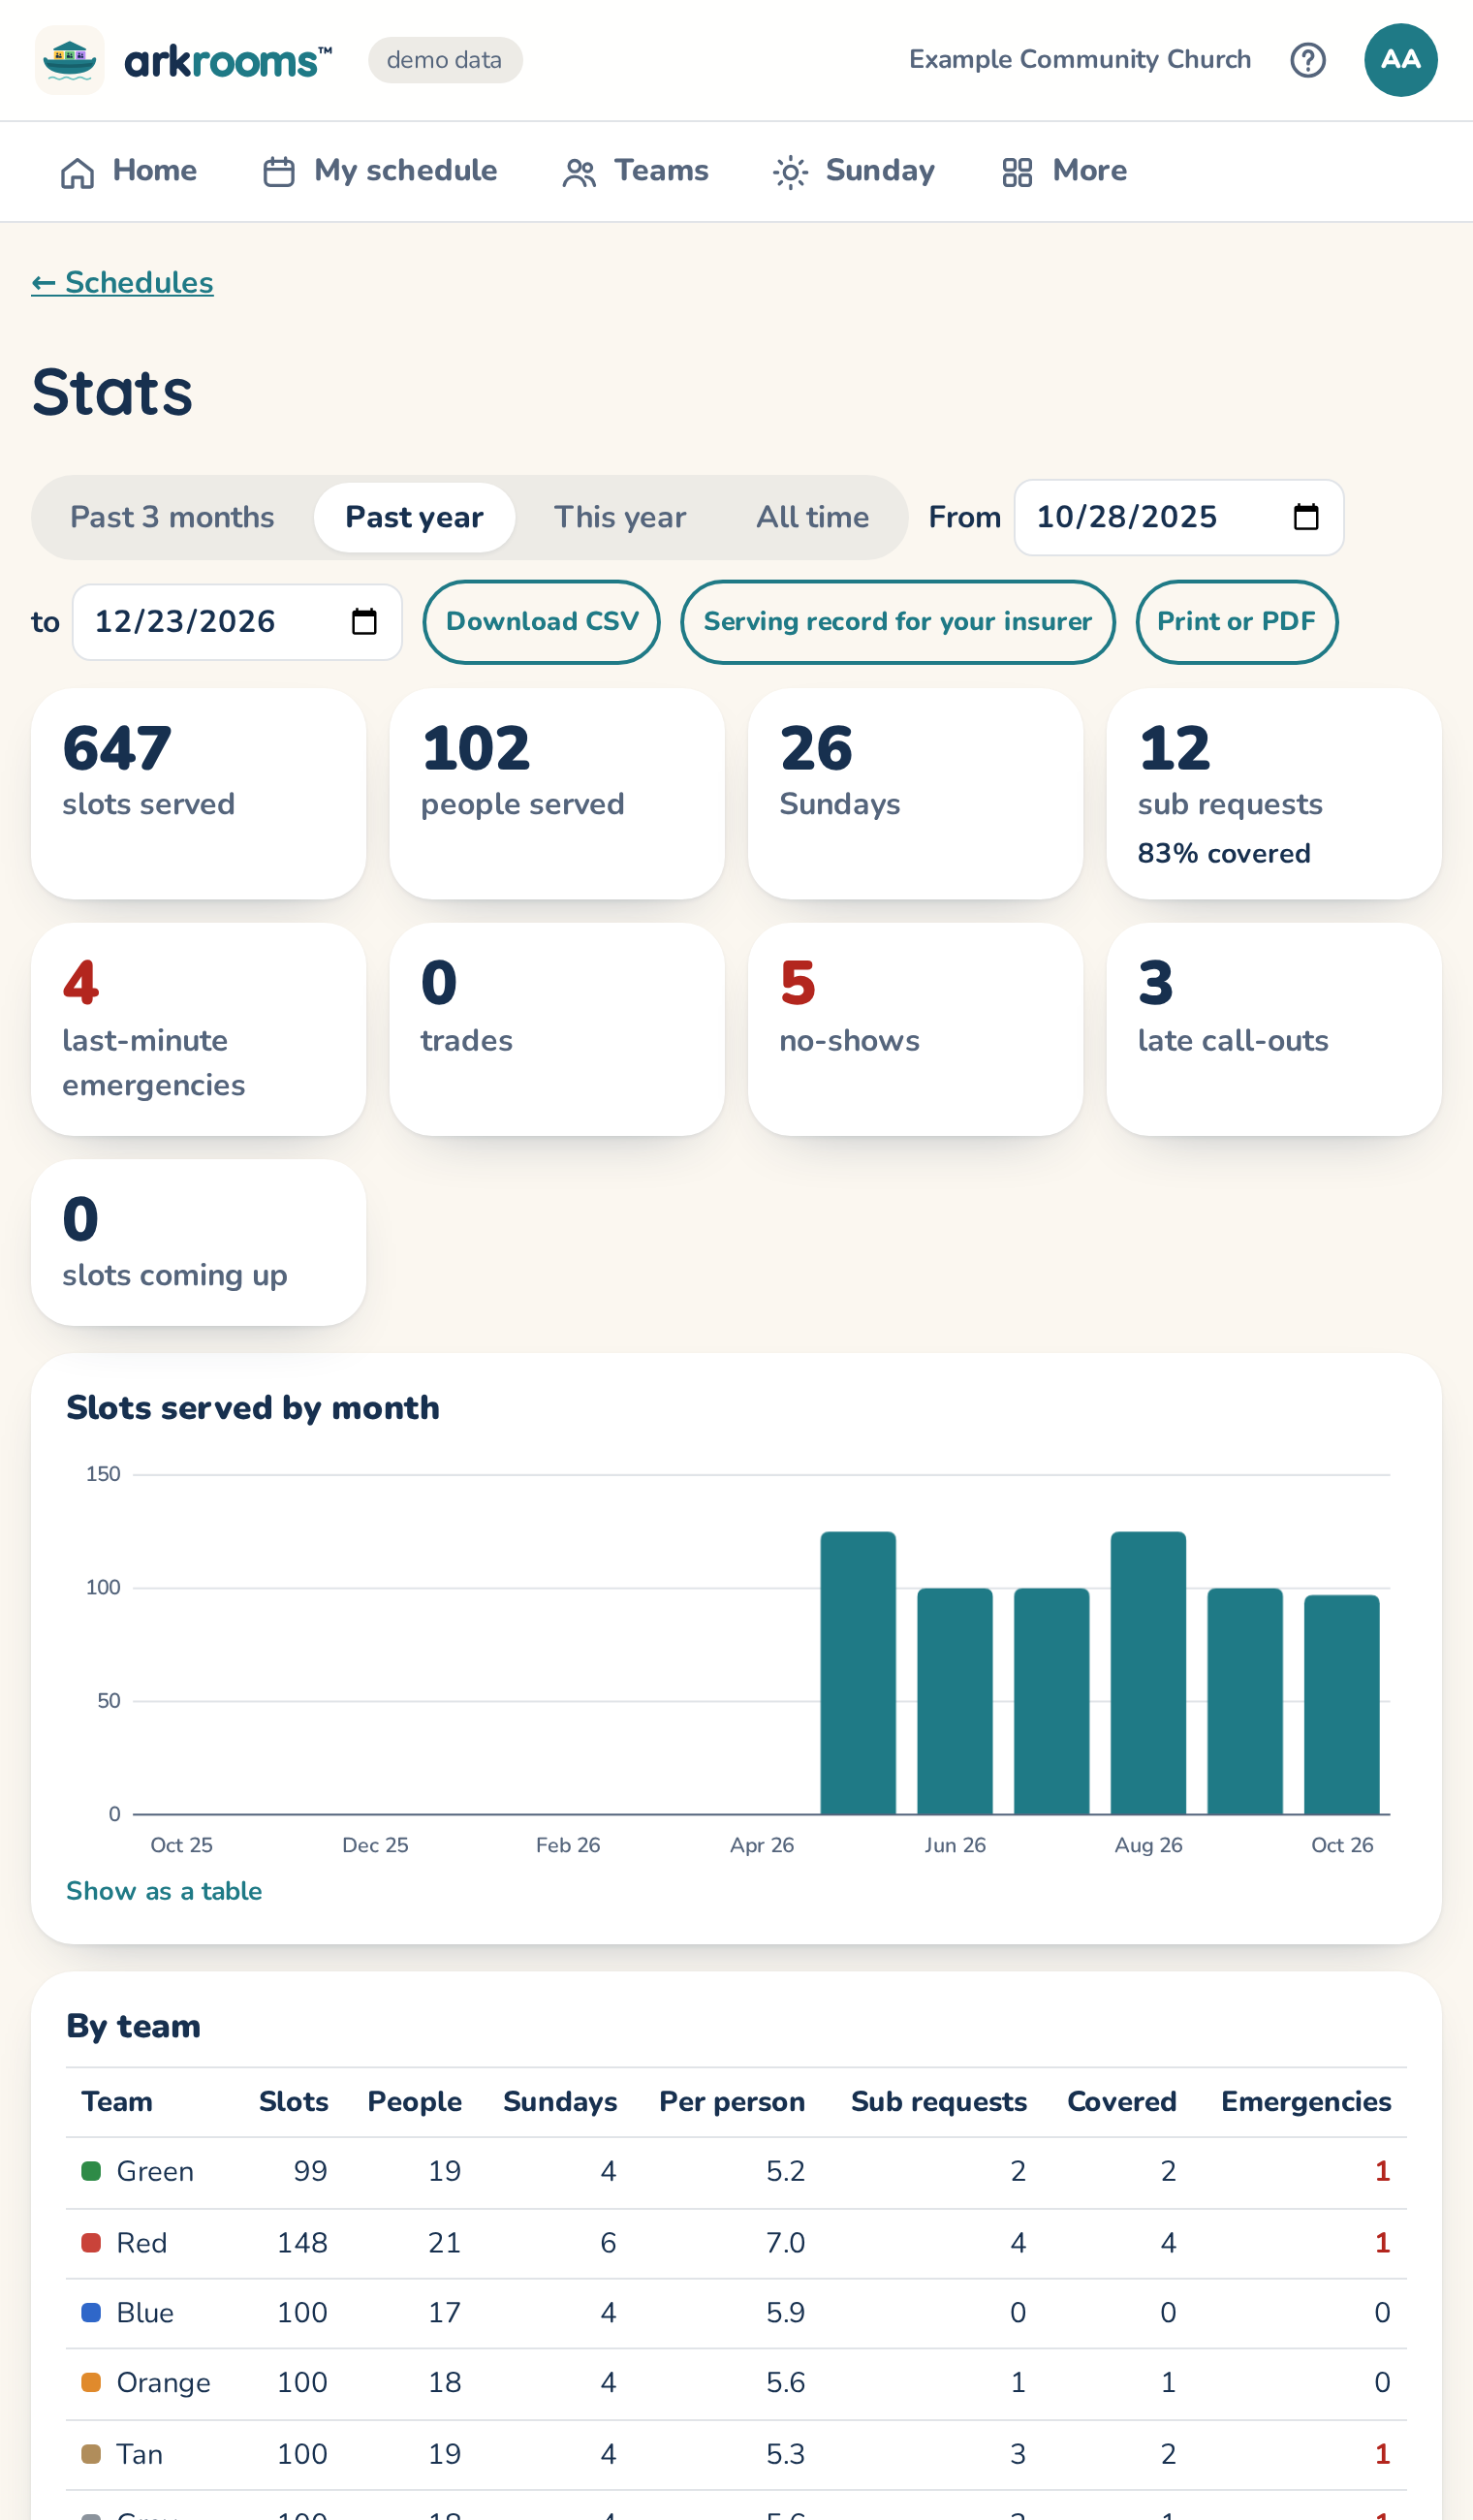Image resolution: width=1473 pixels, height=2520 pixels.
Task: Click the From date field 10/28/2025
Action: click(x=1178, y=517)
